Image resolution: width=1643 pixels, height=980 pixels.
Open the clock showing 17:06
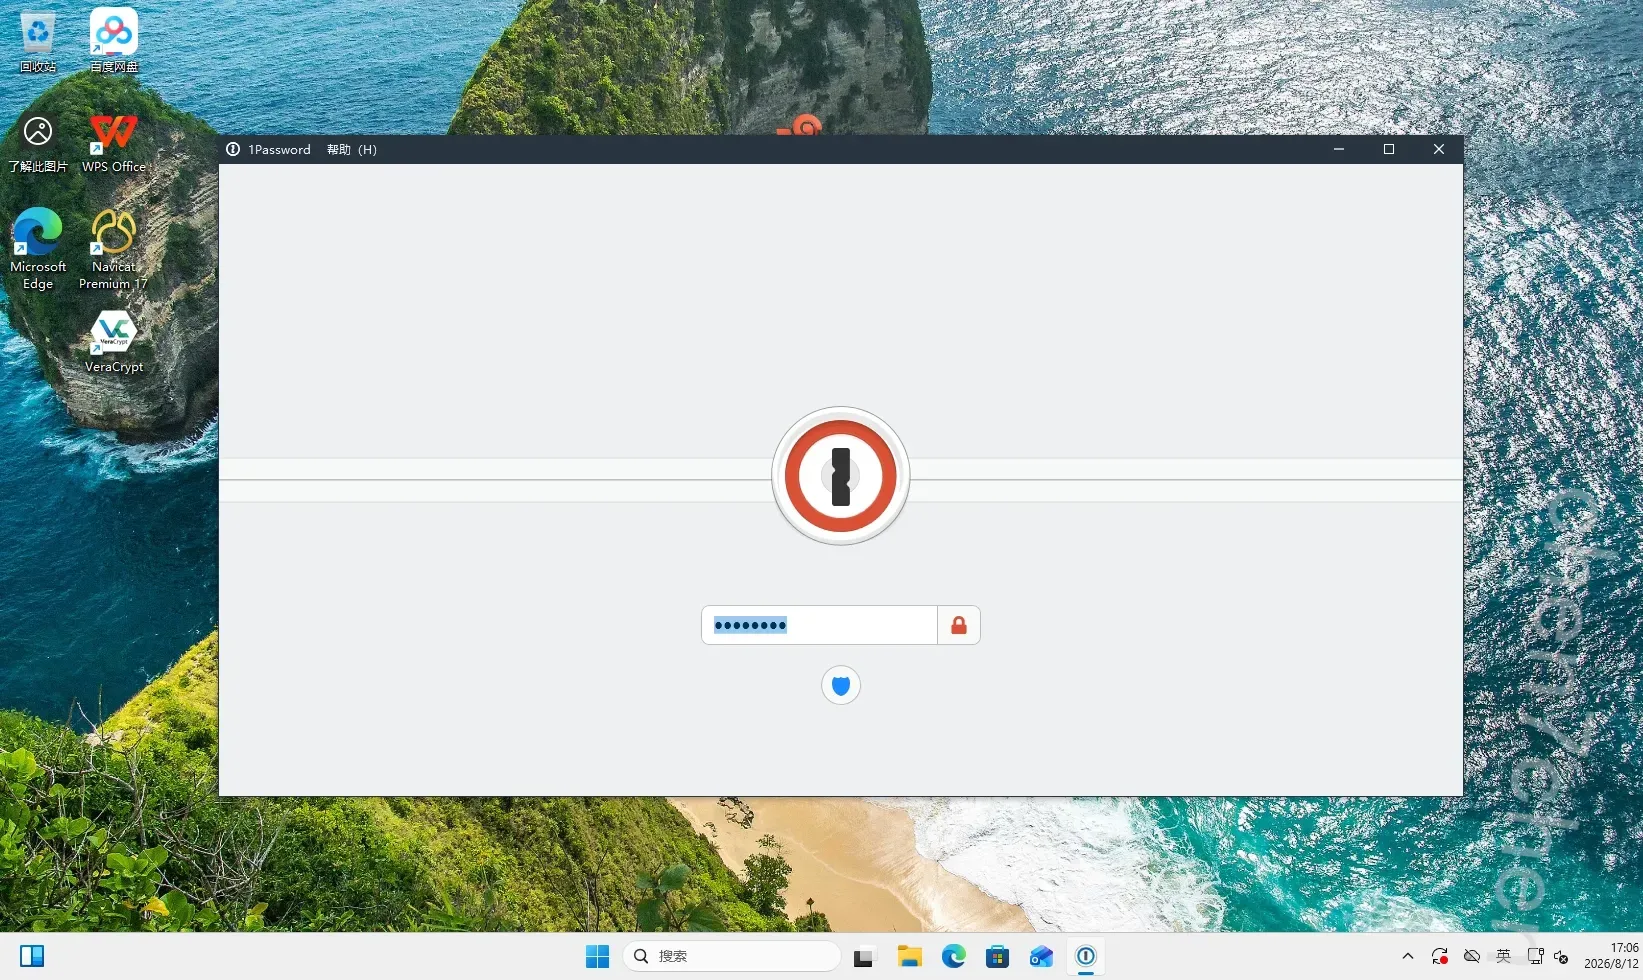point(1611,956)
